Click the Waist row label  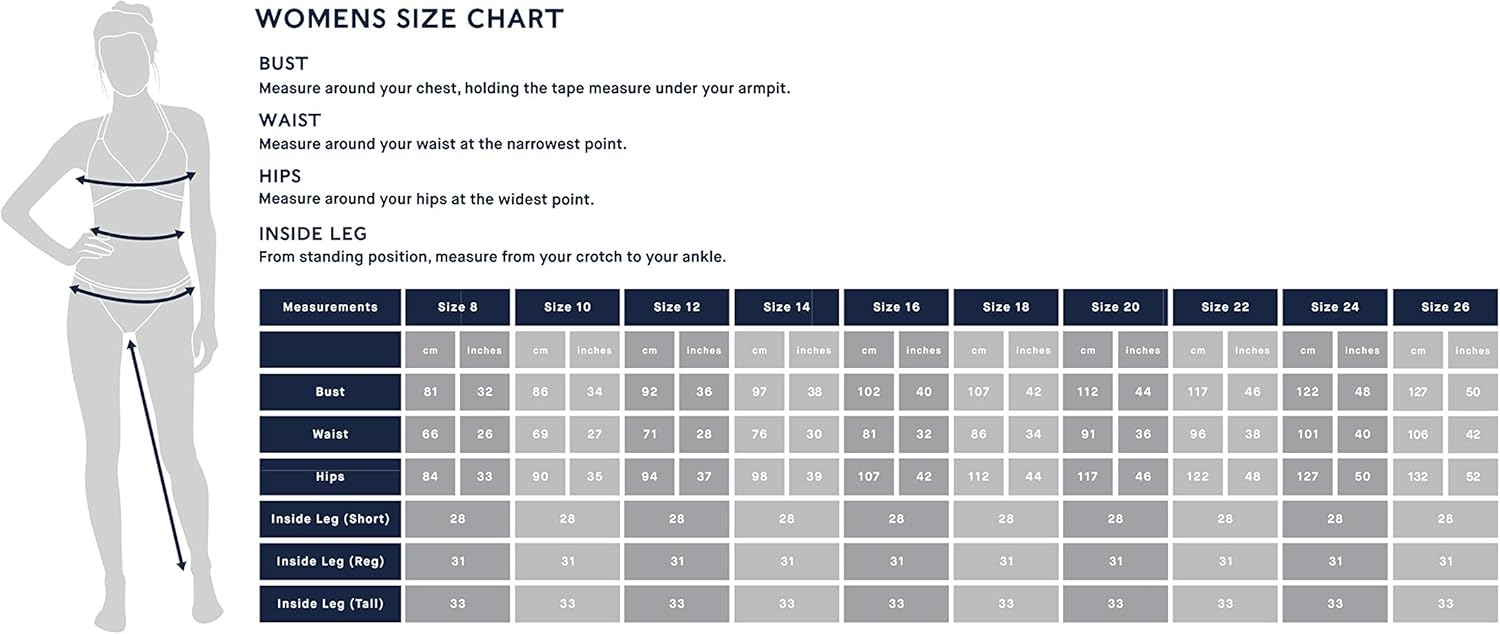[330, 434]
